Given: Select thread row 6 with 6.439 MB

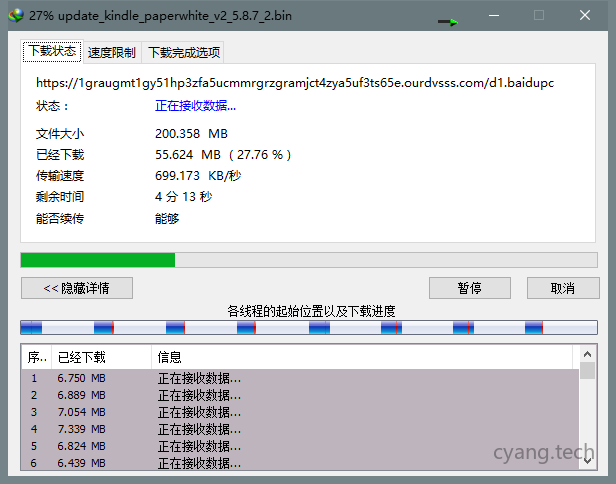Looking at the screenshot, I should click(300, 462).
